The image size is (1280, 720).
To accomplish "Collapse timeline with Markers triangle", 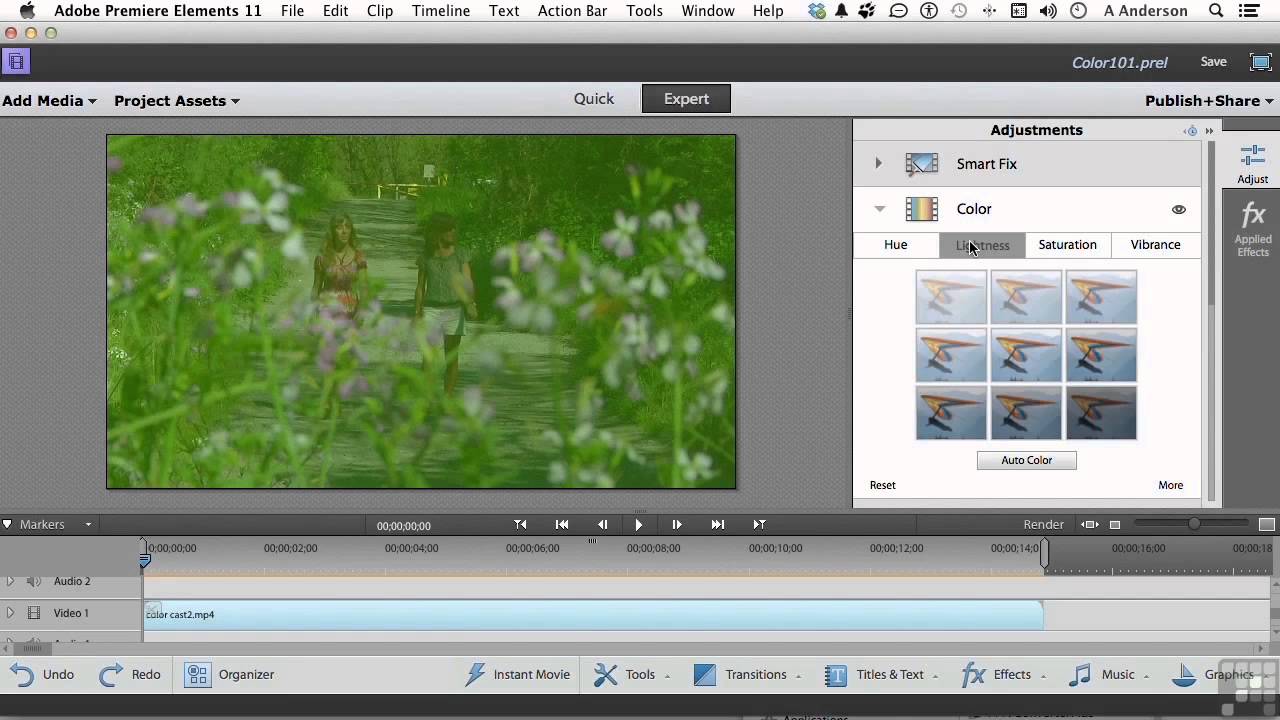I will [x=7, y=524].
